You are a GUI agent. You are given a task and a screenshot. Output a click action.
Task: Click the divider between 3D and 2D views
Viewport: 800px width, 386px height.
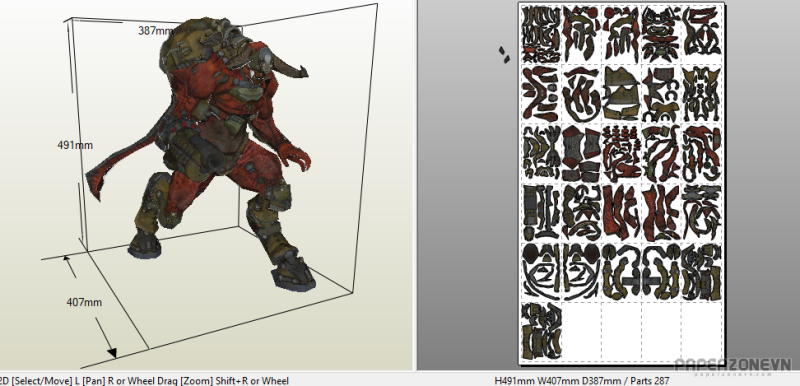tap(415, 185)
